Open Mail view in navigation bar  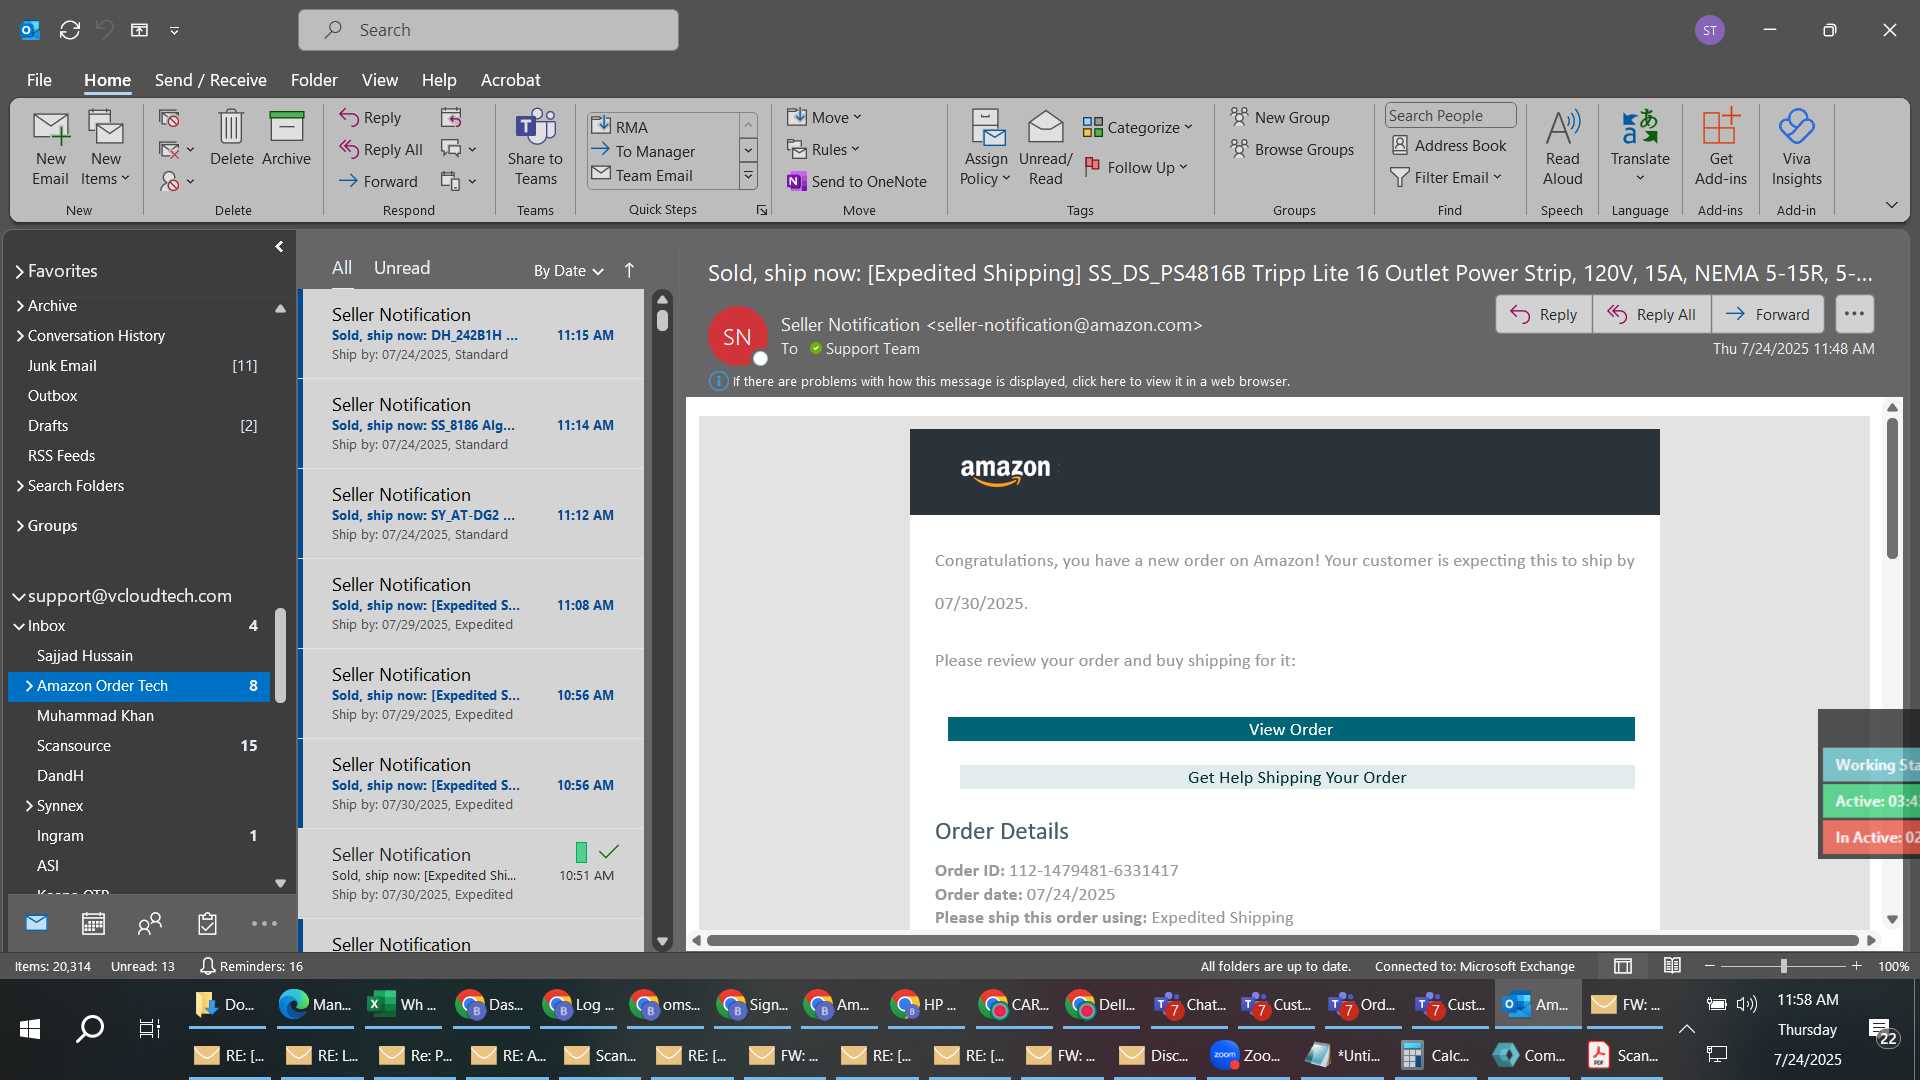point(36,923)
